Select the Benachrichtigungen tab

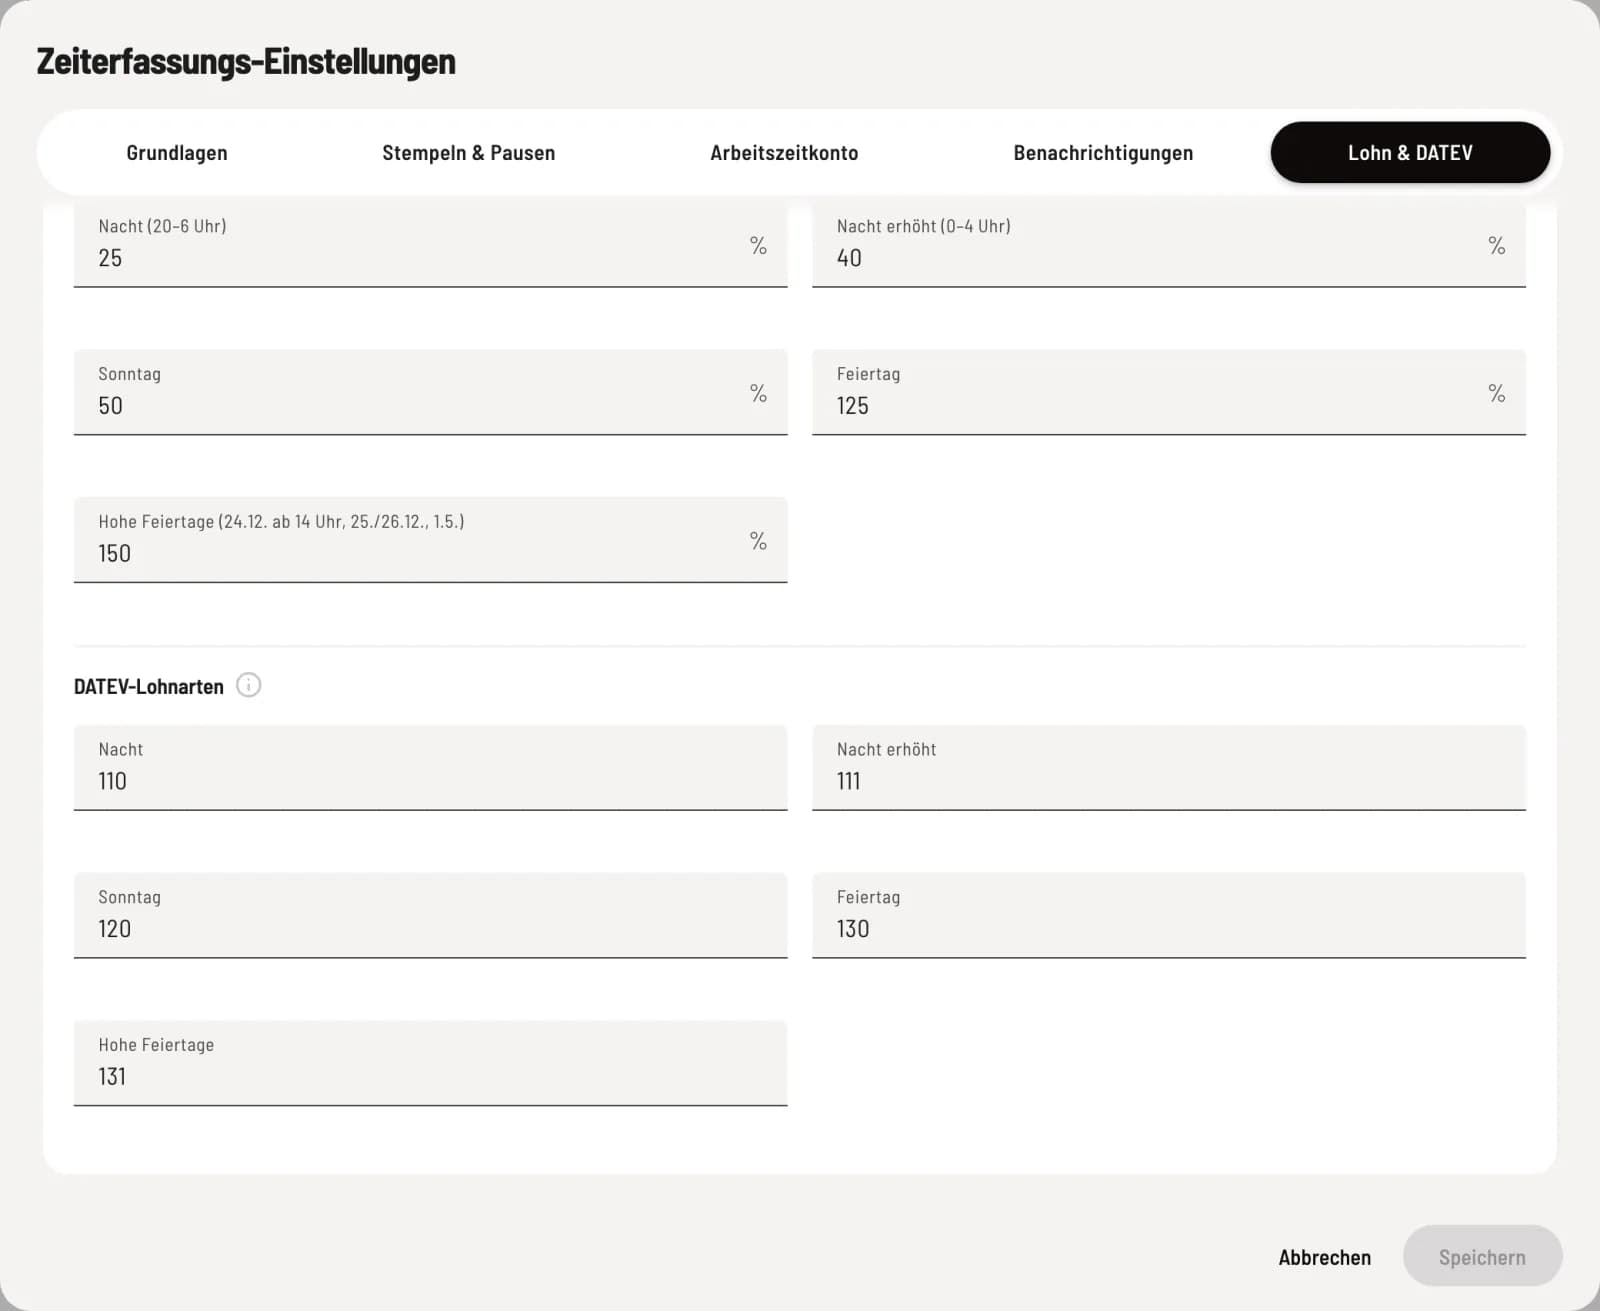click(x=1103, y=153)
